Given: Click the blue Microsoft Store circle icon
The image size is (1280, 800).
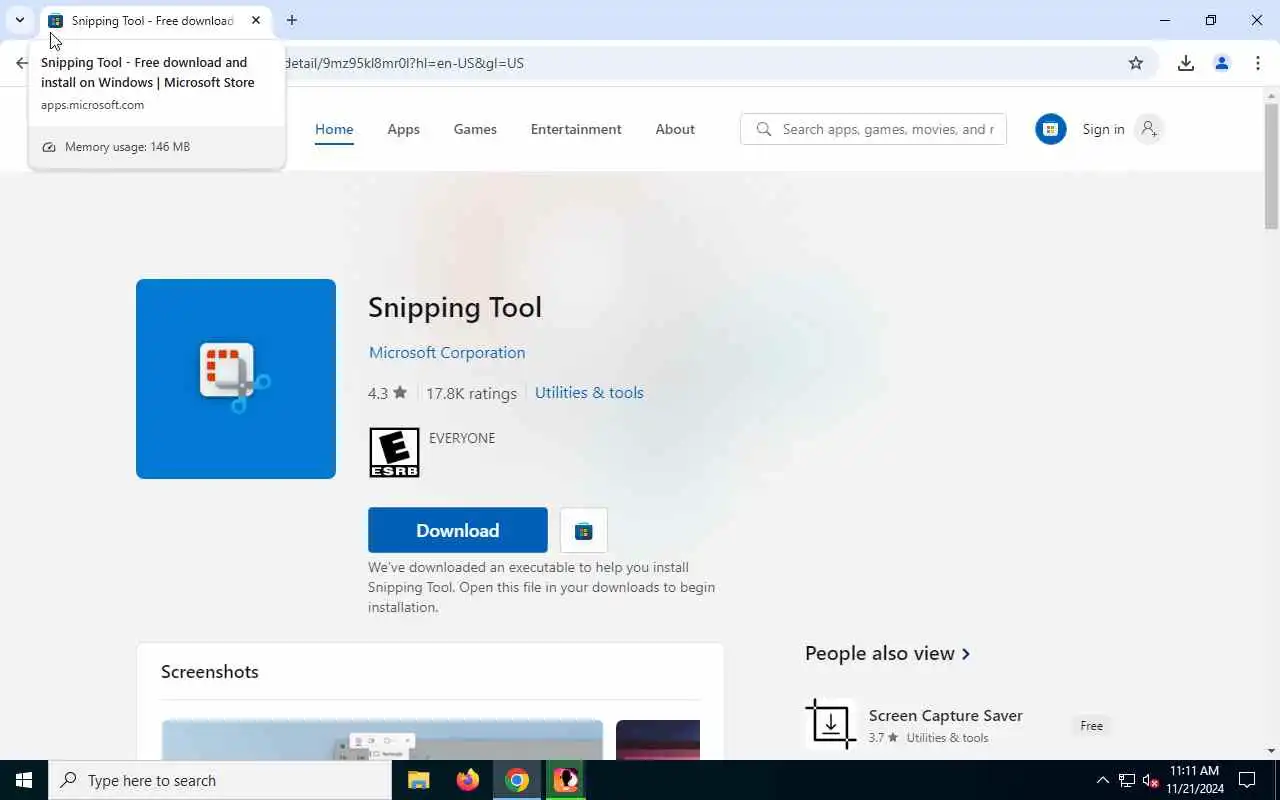Looking at the screenshot, I should (x=1050, y=129).
